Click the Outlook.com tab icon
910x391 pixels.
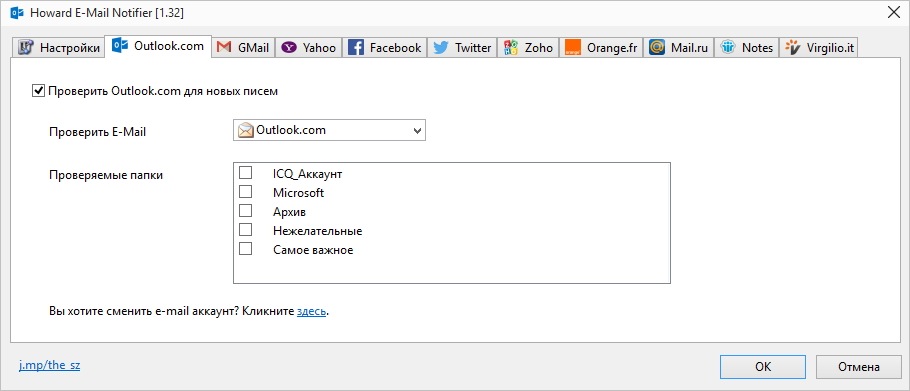(x=120, y=45)
